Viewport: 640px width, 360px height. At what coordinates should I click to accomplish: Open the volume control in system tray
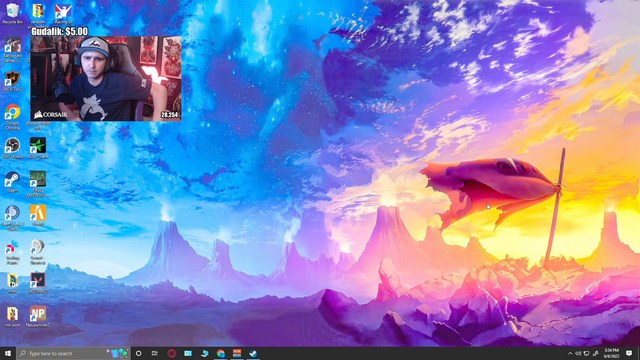578,353
